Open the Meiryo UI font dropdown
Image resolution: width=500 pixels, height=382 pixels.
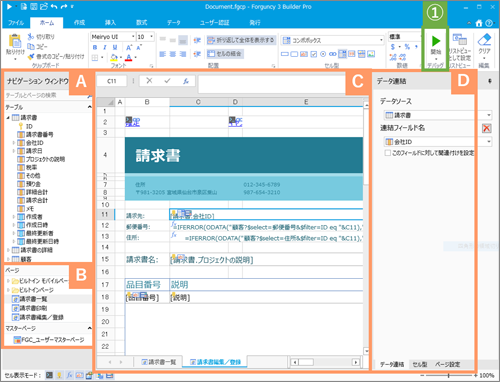(x=133, y=37)
